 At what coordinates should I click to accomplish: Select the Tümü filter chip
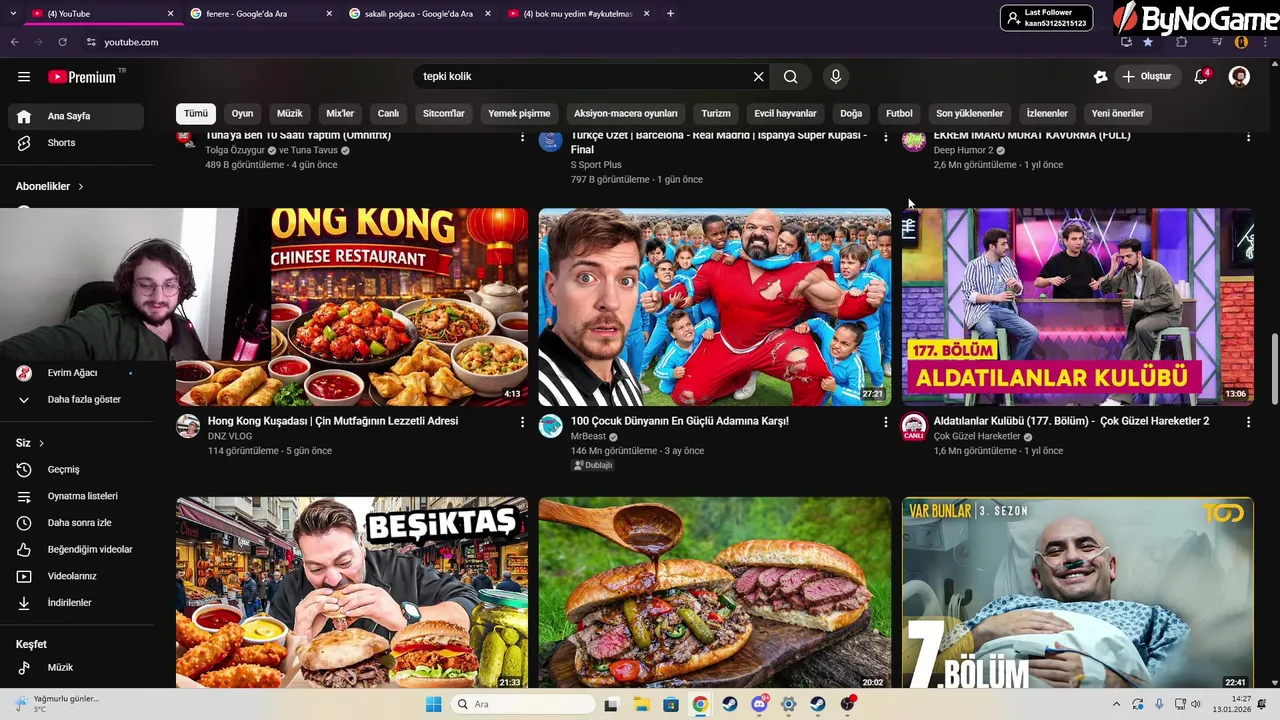pyautogui.click(x=196, y=113)
